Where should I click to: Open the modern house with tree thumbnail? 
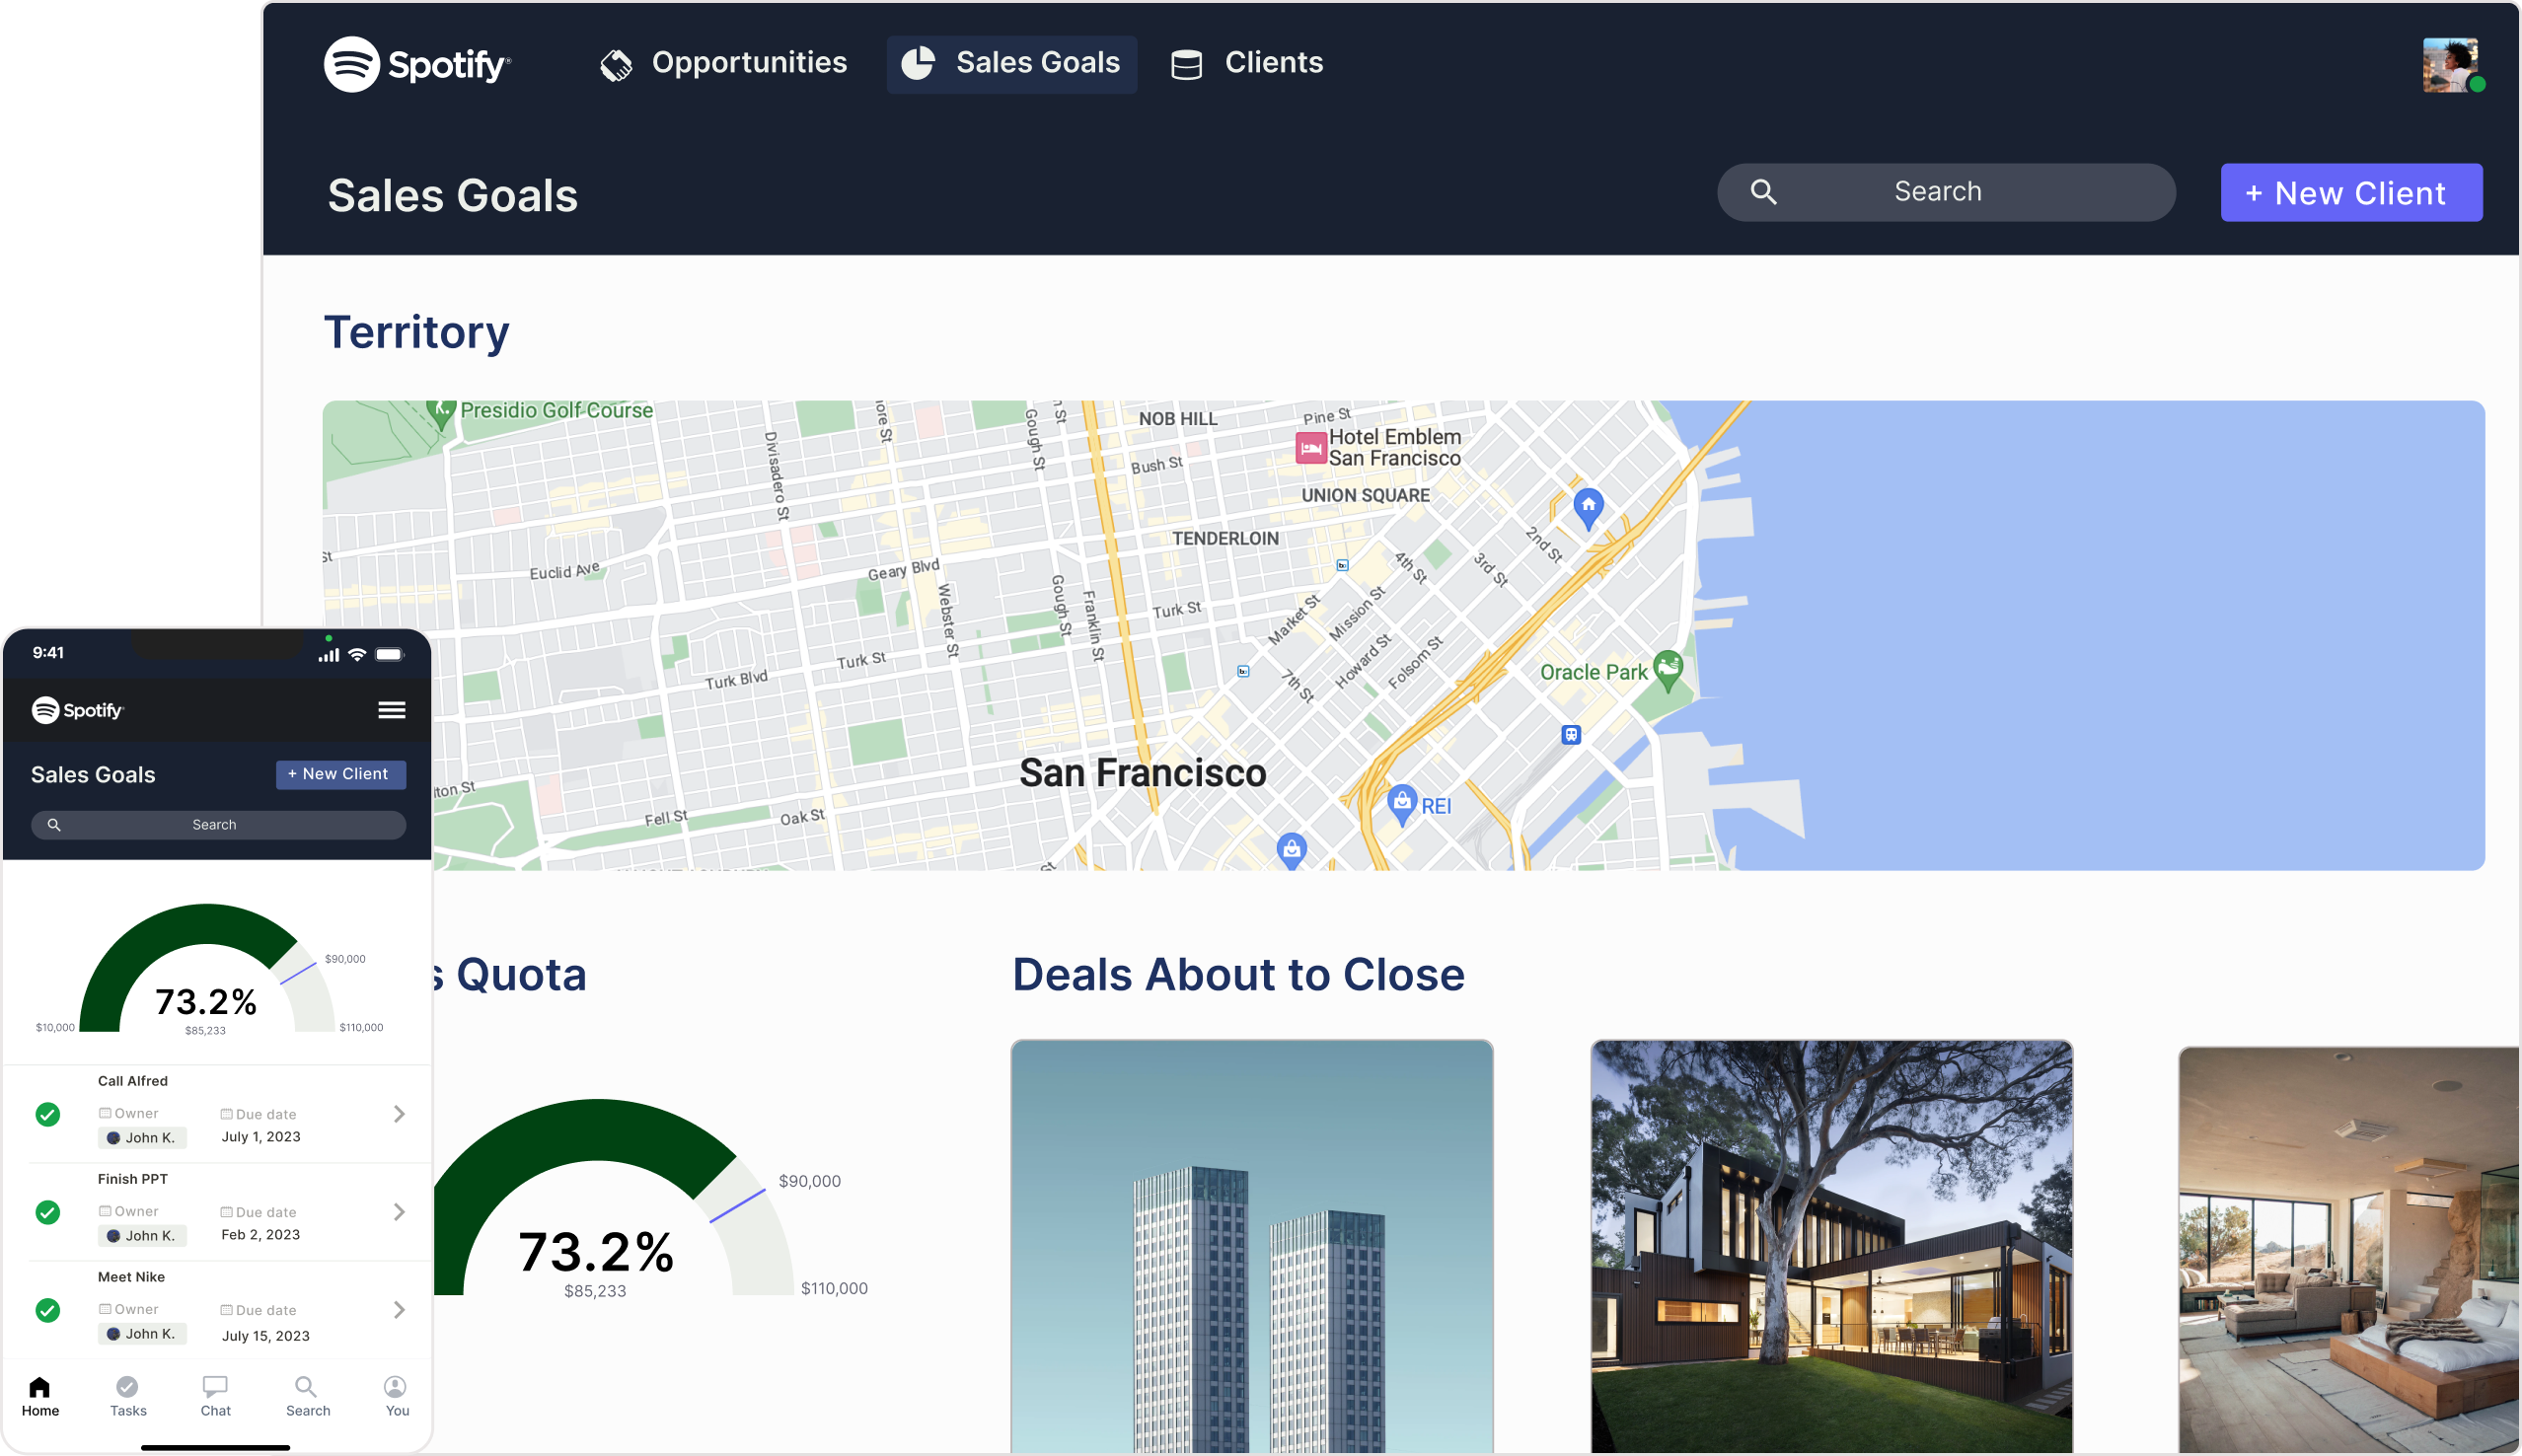[x=1832, y=1246]
